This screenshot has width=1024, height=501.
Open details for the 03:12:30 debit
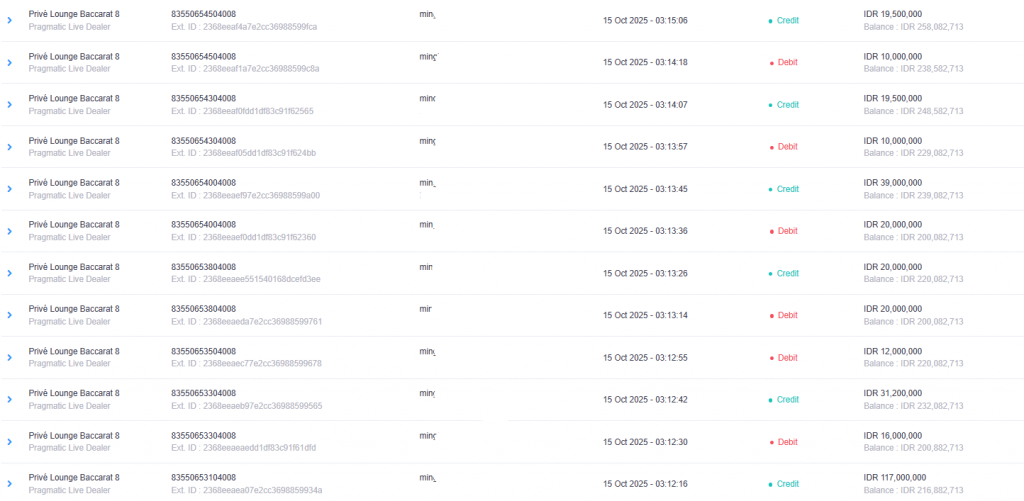[x=9, y=442]
